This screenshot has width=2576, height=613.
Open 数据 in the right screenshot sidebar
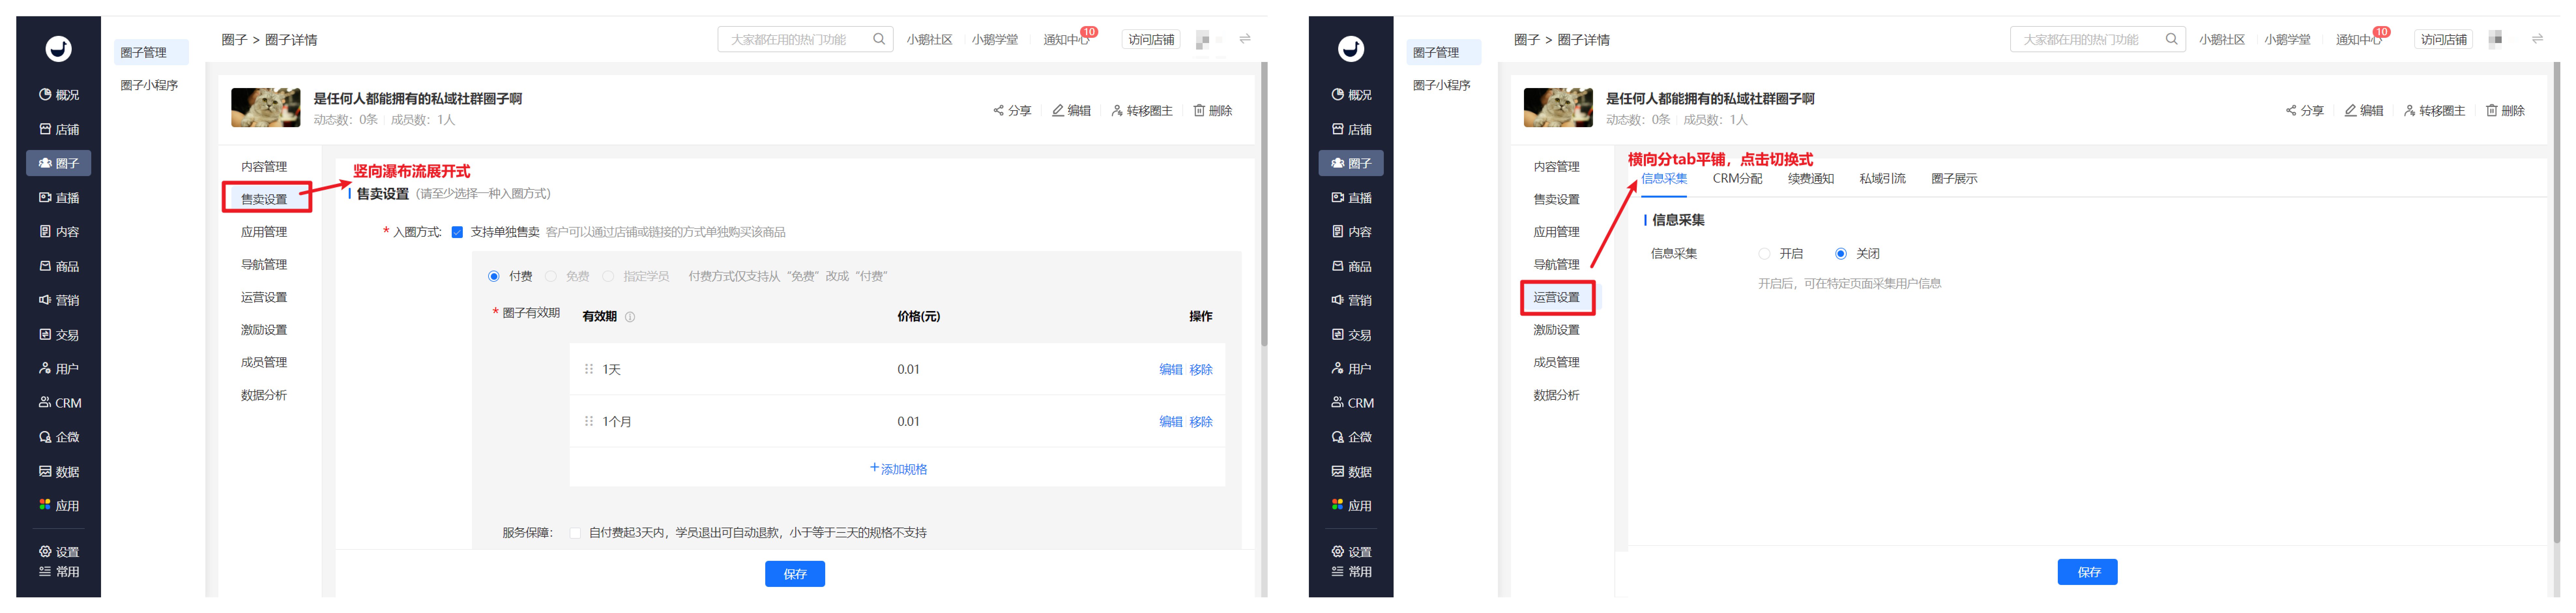(x=1352, y=472)
